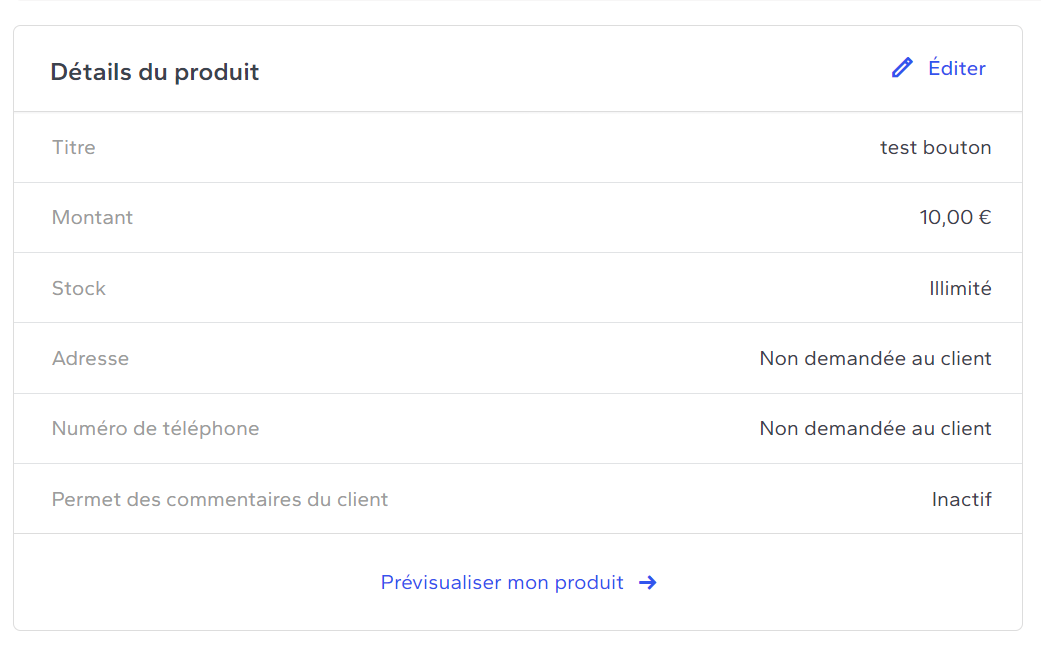Click the 'test bouton' title value
The height and width of the screenshot is (651, 1041).
pyautogui.click(x=935, y=147)
